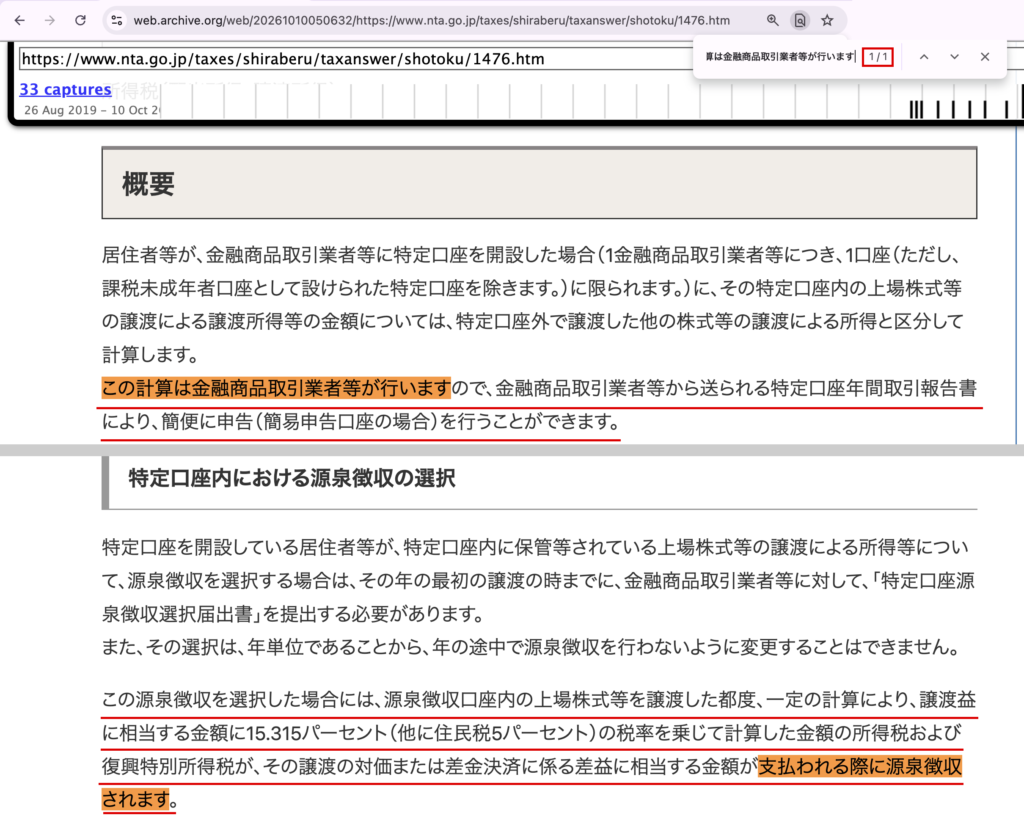
Task: Open site information icon in address bar
Action: (x=117, y=20)
